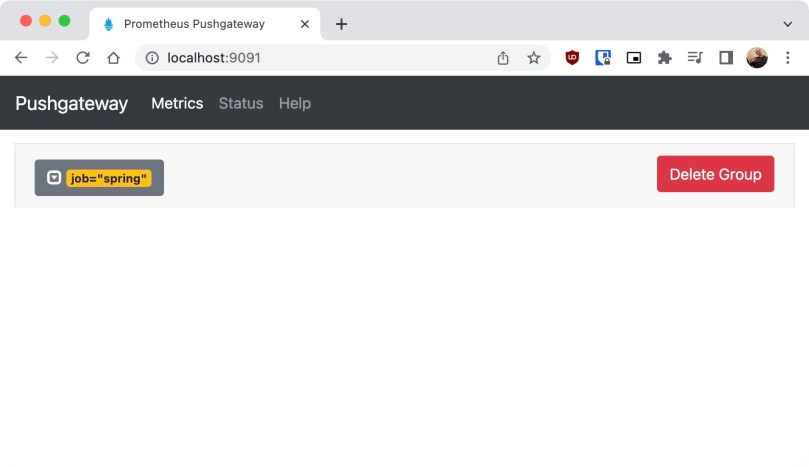Close the Prometheus Pushgateway tab
This screenshot has width=809, height=467.
tap(304, 24)
